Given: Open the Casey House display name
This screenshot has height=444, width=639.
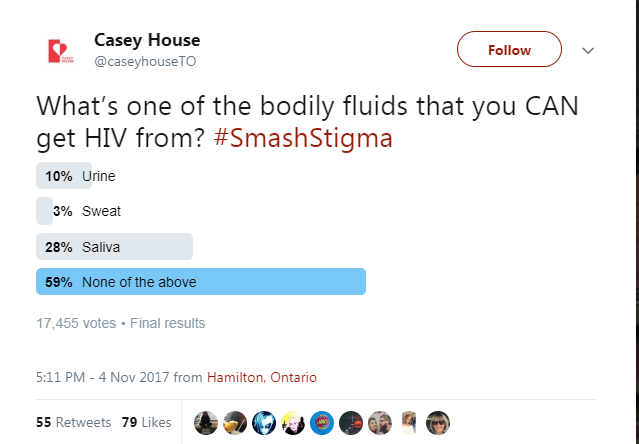Looking at the screenshot, I should pyautogui.click(x=147, y=40).
